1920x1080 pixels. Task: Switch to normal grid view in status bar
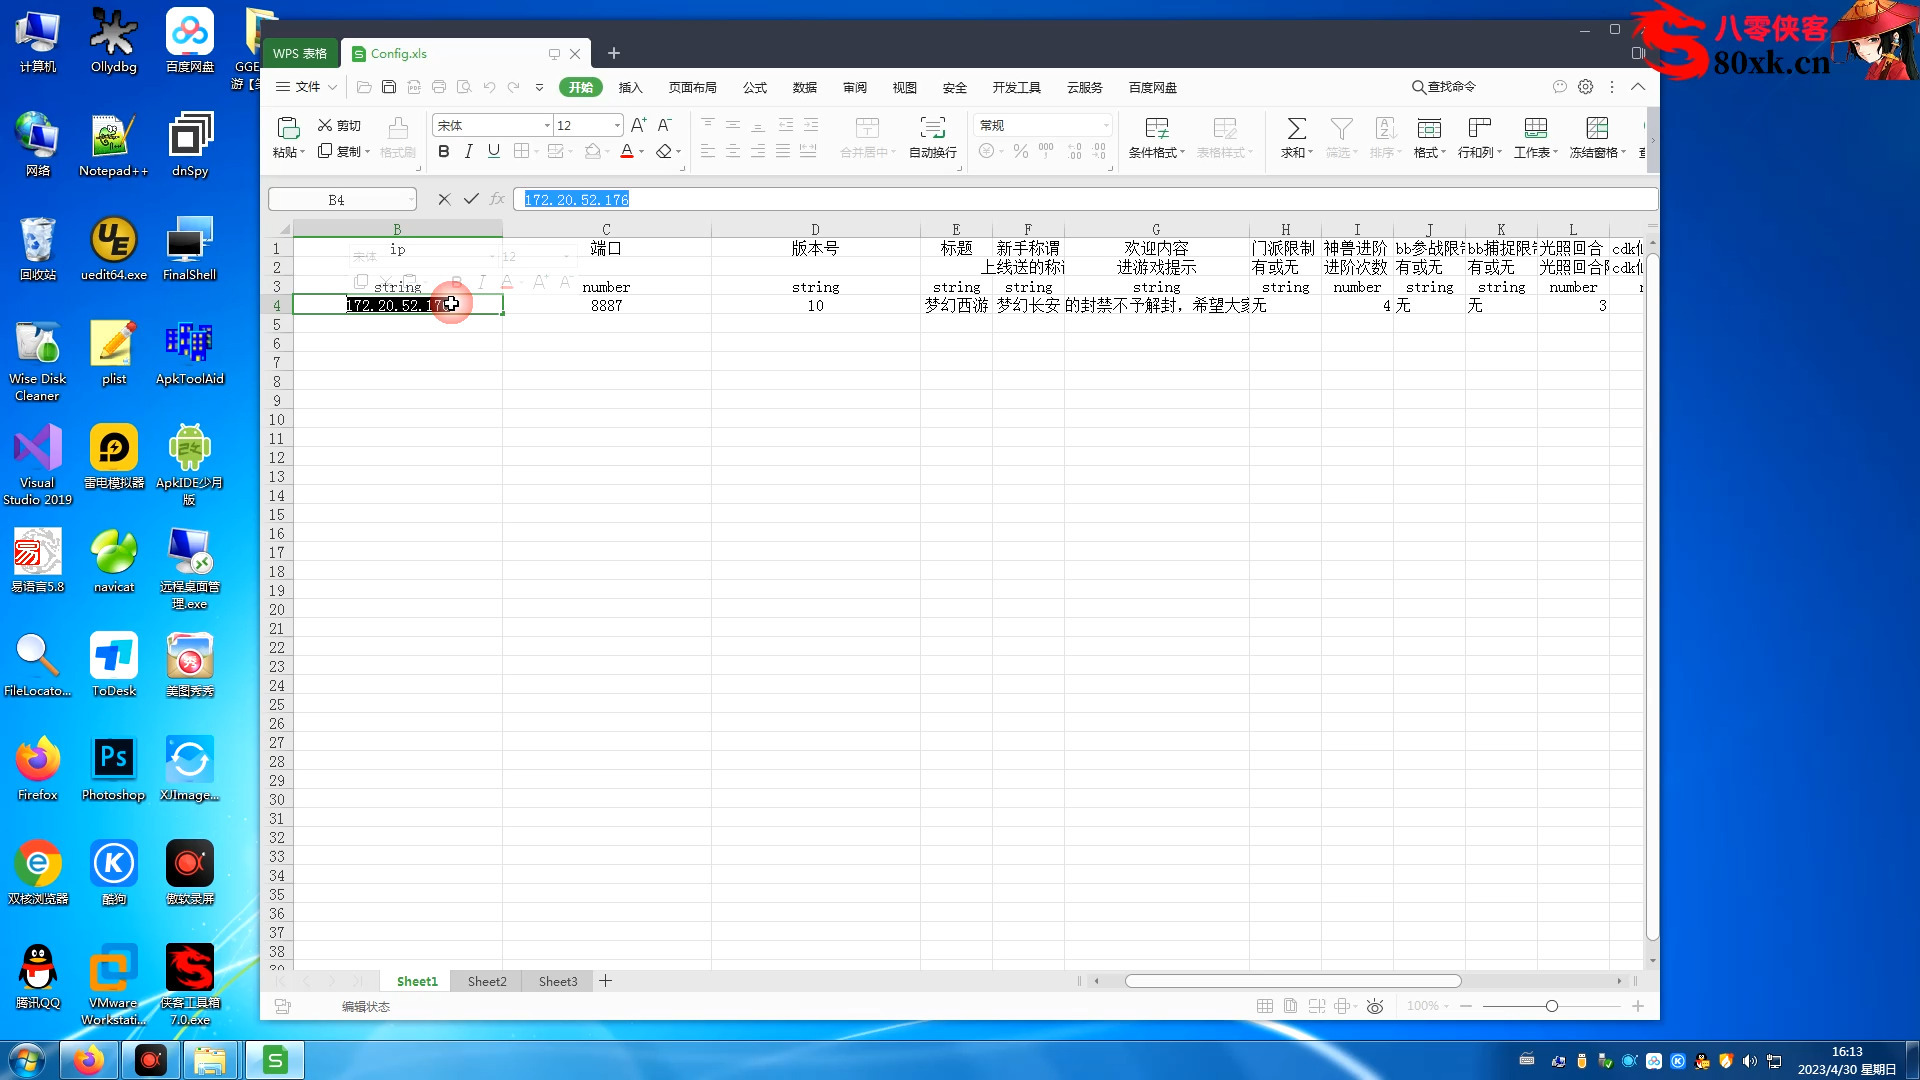click(x=1264, y=1006)
